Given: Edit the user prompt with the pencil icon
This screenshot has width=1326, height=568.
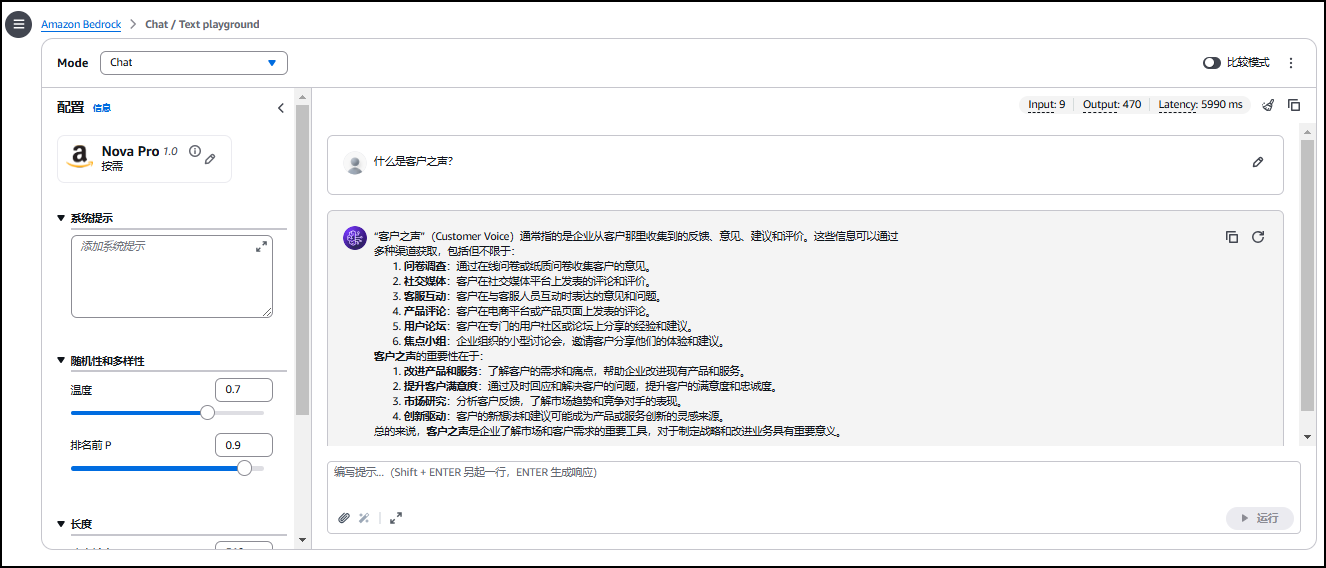Looking at the screenshot, I should (x=1258, y=162).
